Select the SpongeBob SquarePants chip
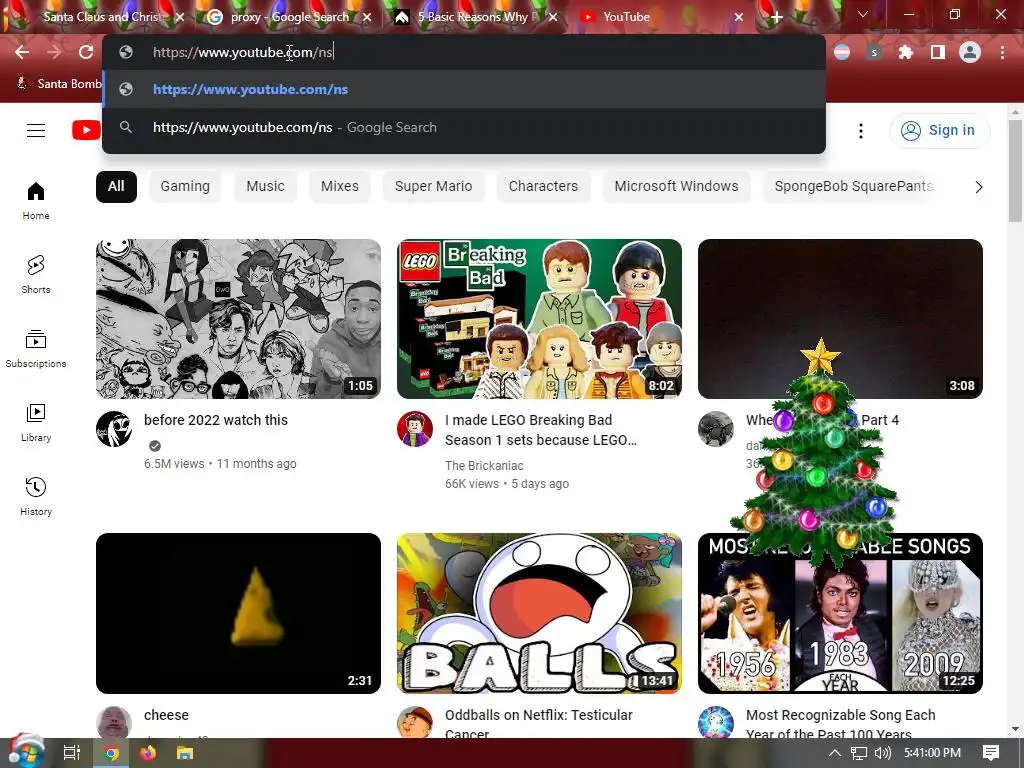 point(853,186)
